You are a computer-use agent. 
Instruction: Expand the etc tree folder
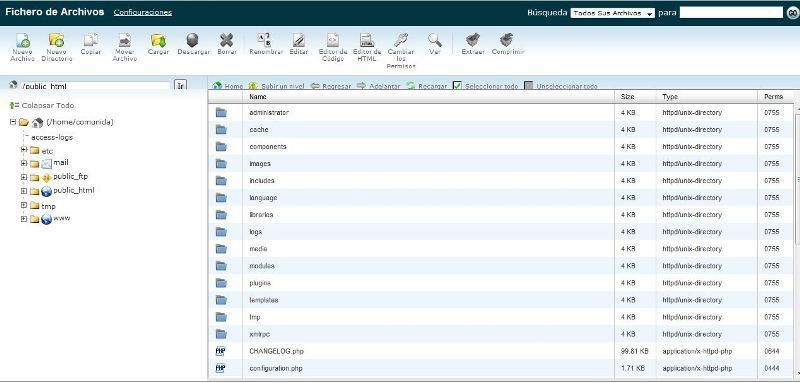[24, 149]
